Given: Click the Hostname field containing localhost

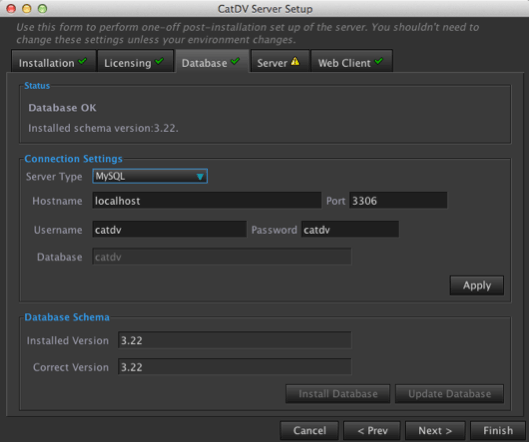Looking at the screenshot, I should 207,201.
